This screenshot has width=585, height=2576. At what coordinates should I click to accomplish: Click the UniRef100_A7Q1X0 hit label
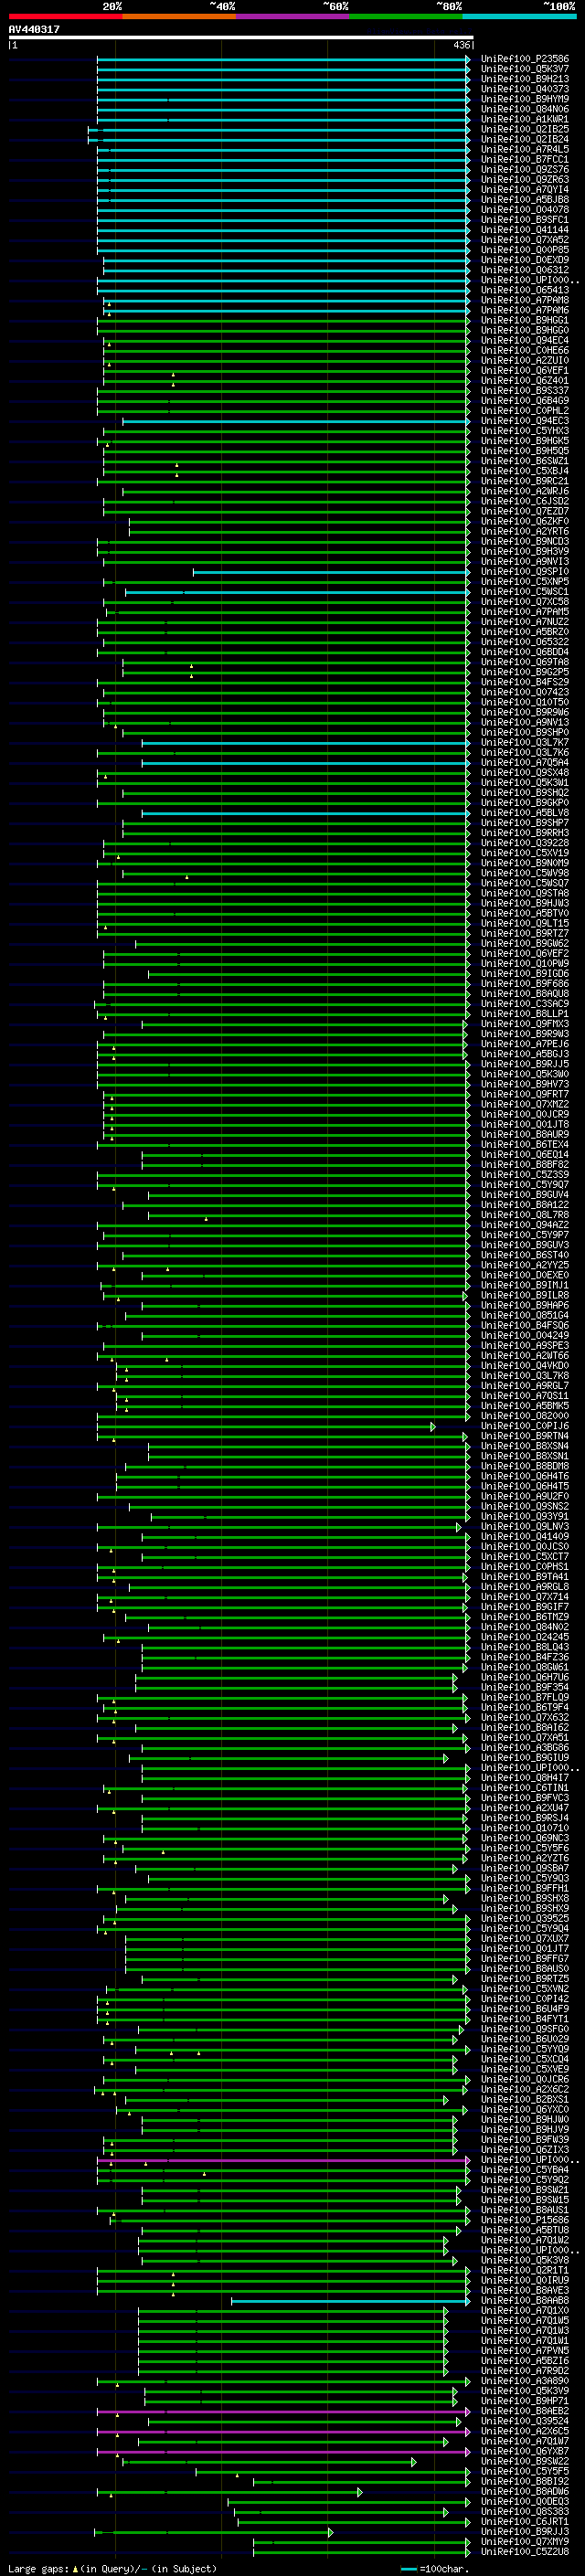pyautogui.click(x=525, y=2310)
